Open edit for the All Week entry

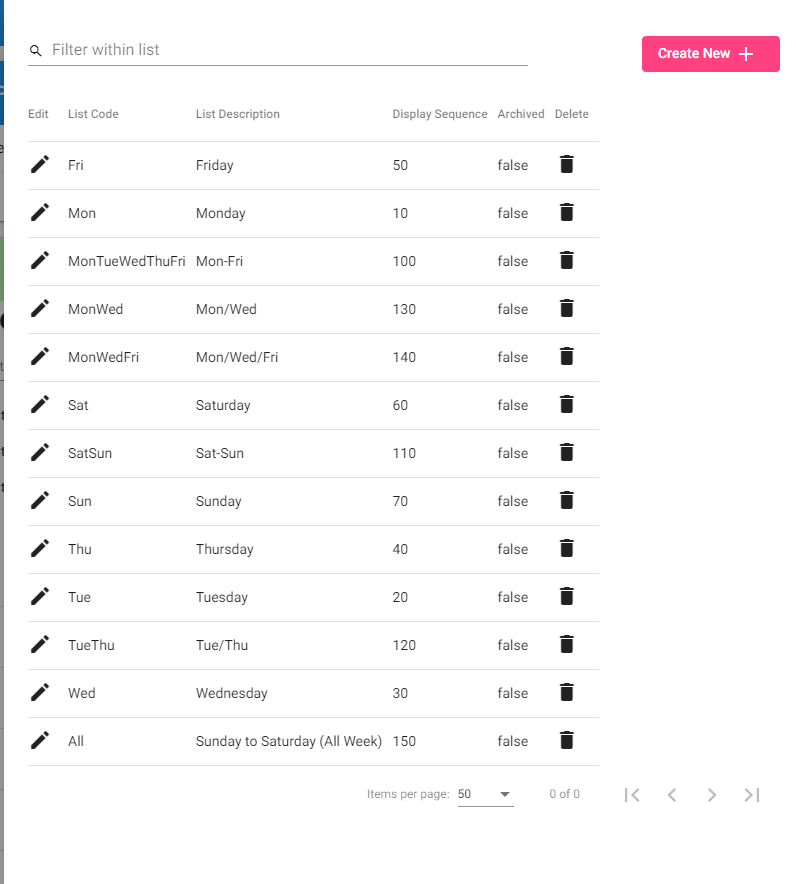[39, 740]
